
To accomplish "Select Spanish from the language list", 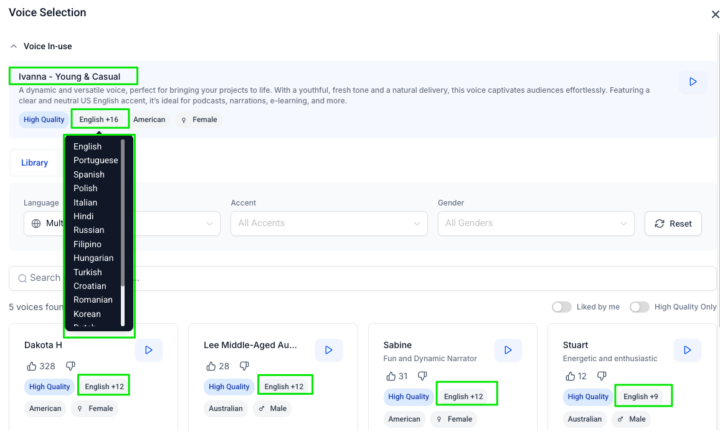I will point(89,175).
